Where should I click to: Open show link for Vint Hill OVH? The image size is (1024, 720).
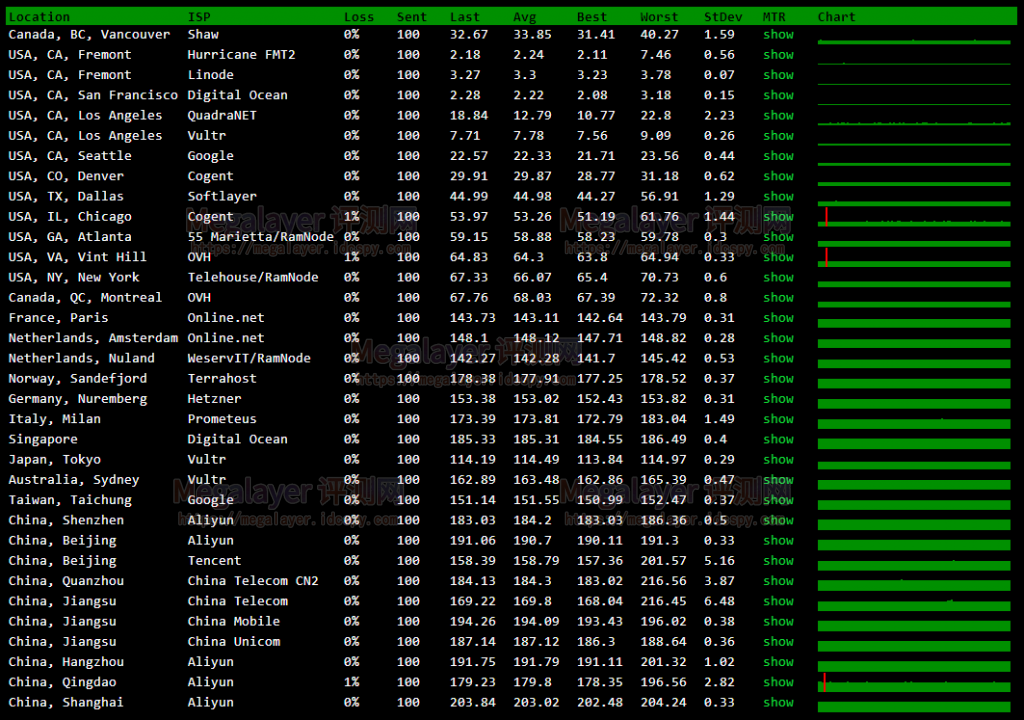click(x=778, y=257)
